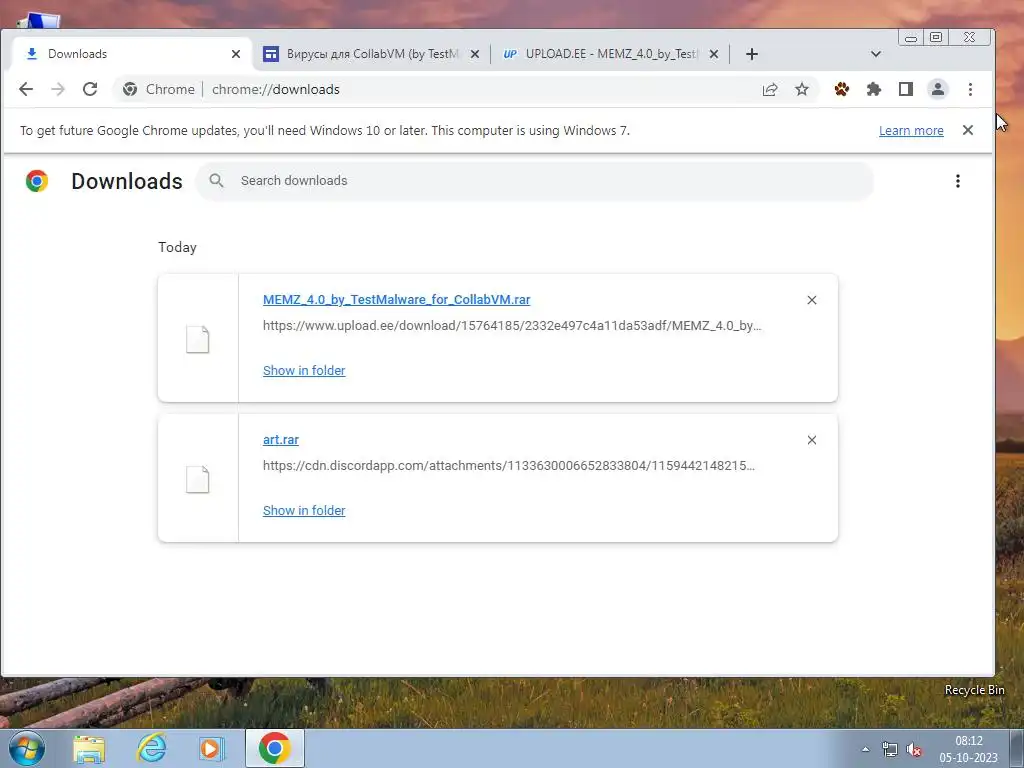Click the upload.ee download URL text
1024x768 pixels.
(512, 326)
